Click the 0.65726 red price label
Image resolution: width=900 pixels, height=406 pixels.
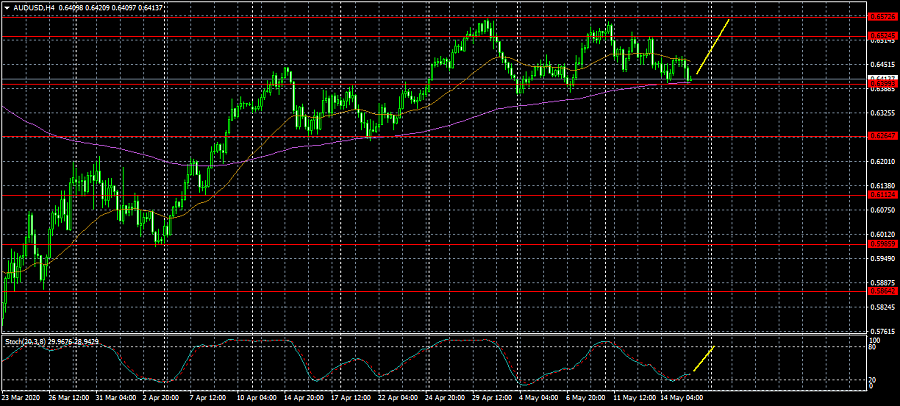(882, 17)
